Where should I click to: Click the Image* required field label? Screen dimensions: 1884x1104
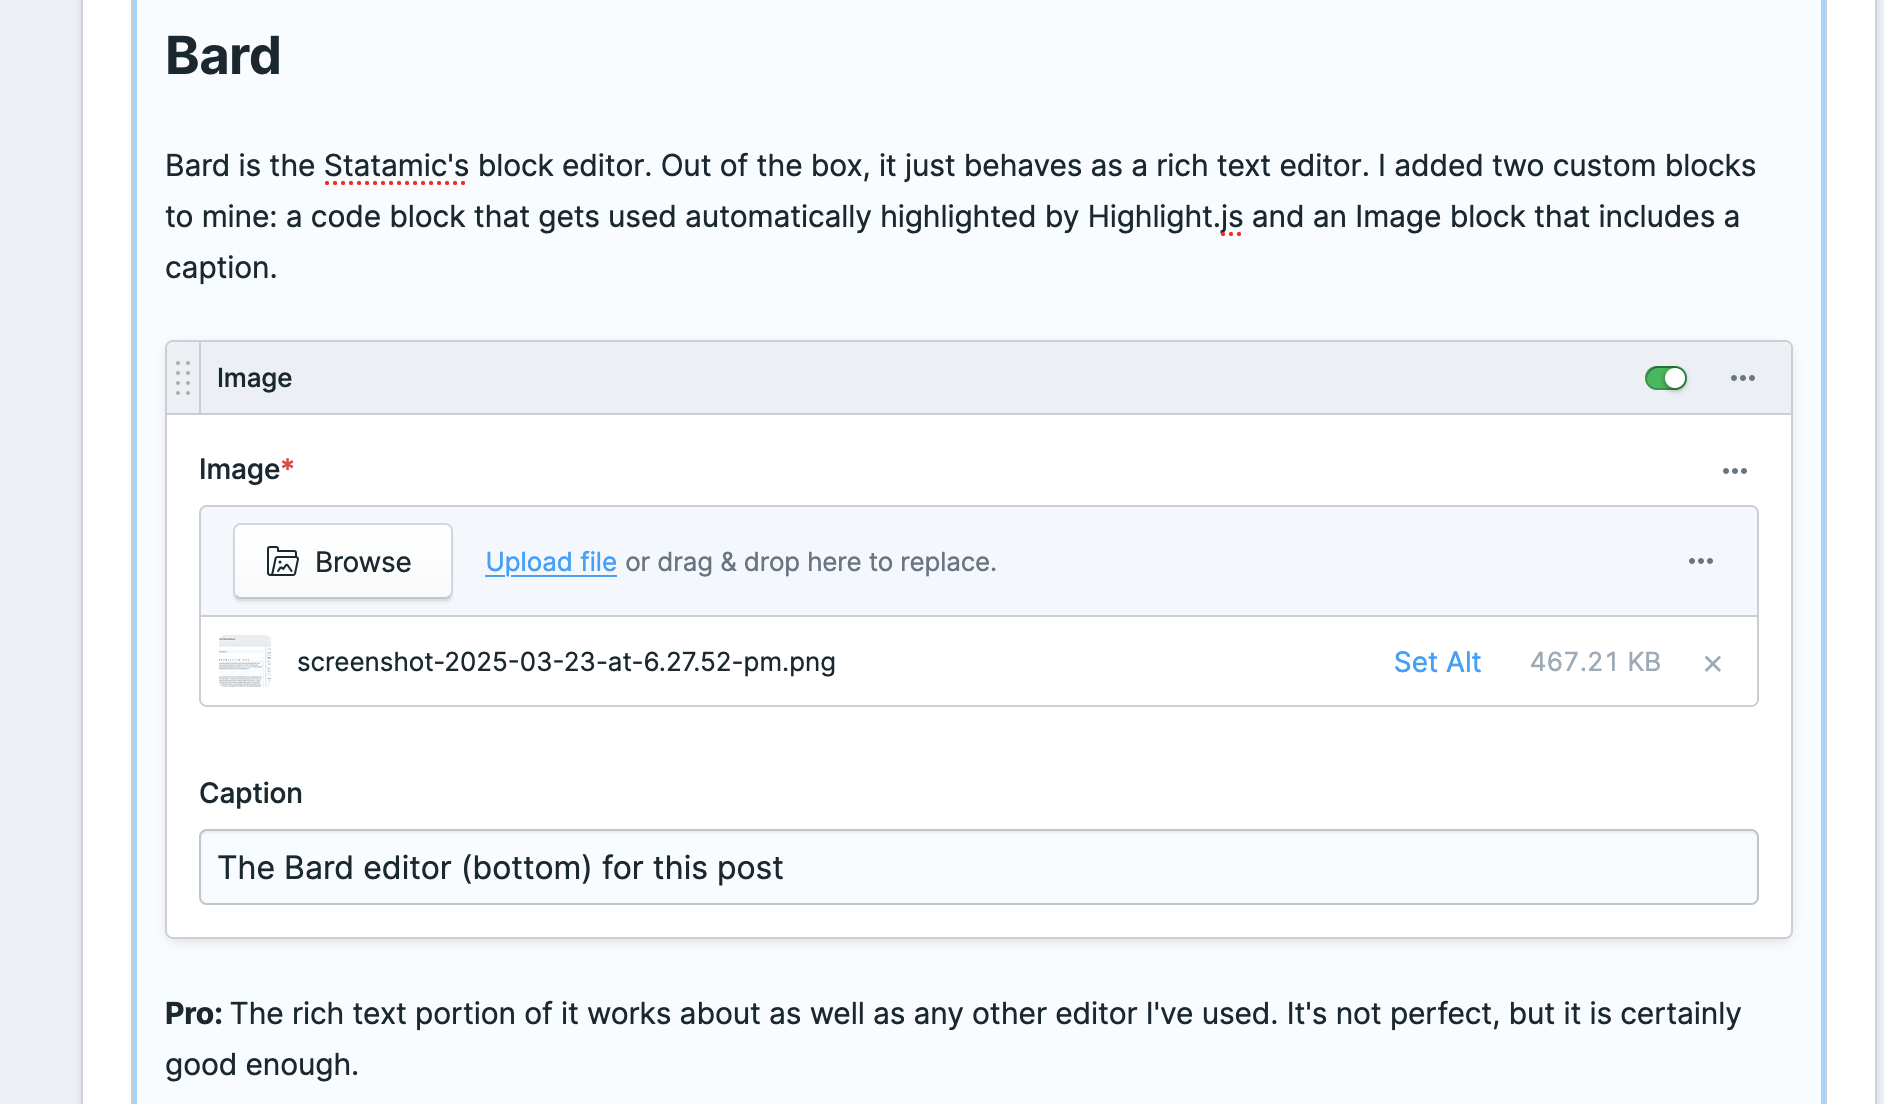[246, 469]
